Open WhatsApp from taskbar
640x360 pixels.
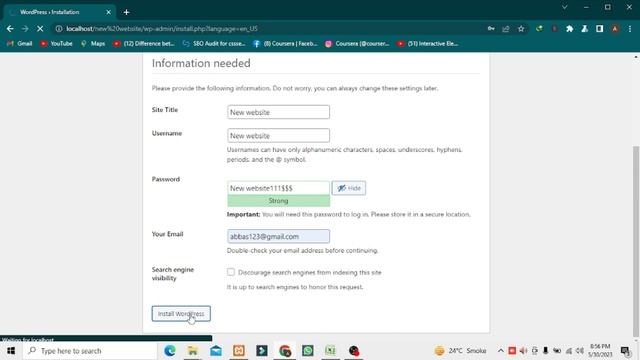point(308,351)
